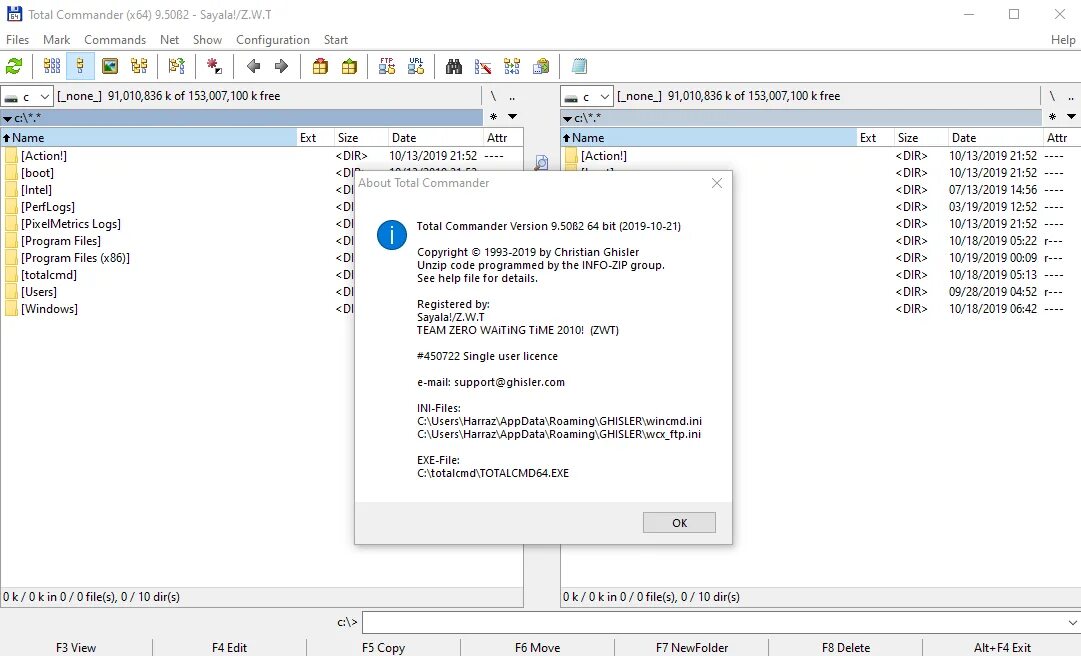The width and height of the screenshot is (1081, 656).
Task: Open file search with binoculars icon
Action: tap(454, 66)
